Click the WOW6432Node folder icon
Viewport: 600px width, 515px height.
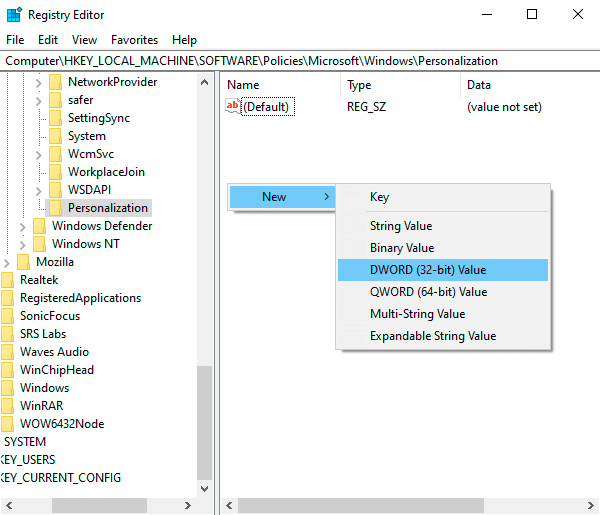[x=7, y=424]
